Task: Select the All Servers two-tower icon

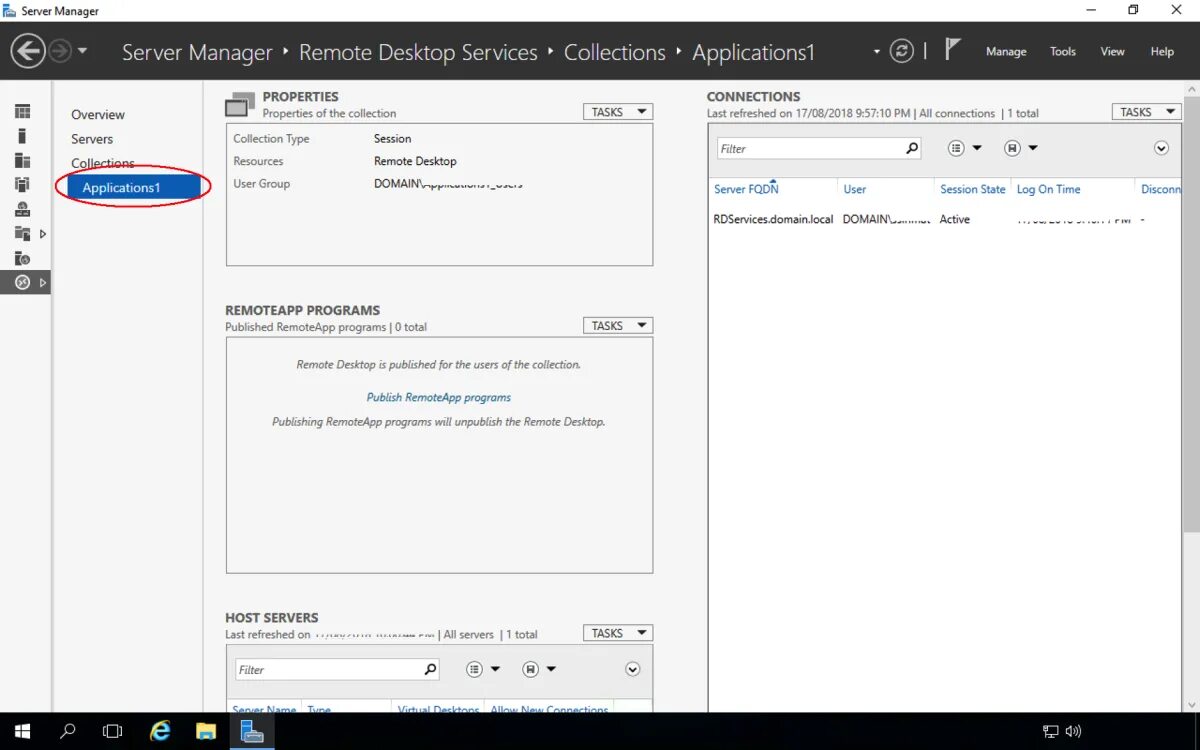Action: click(22, 160)
